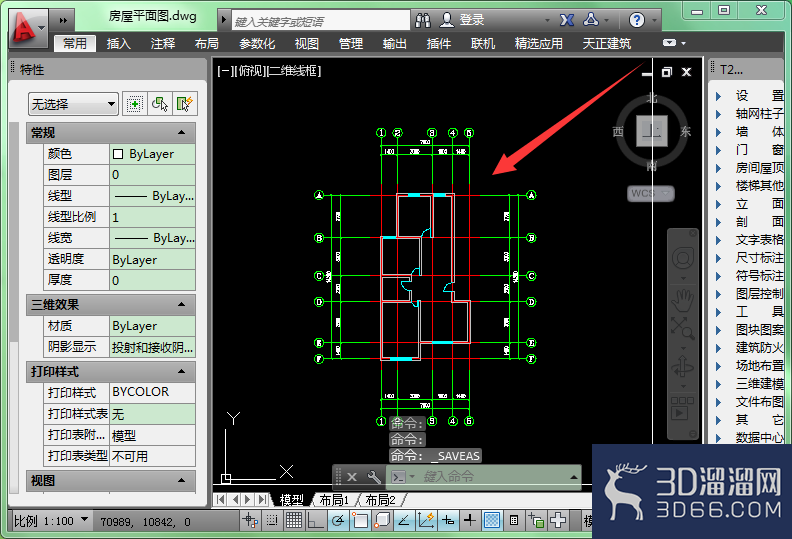Open the Autodesk 360 triangle icon
This screenshot has height=539, width=792.
(590, 20)
